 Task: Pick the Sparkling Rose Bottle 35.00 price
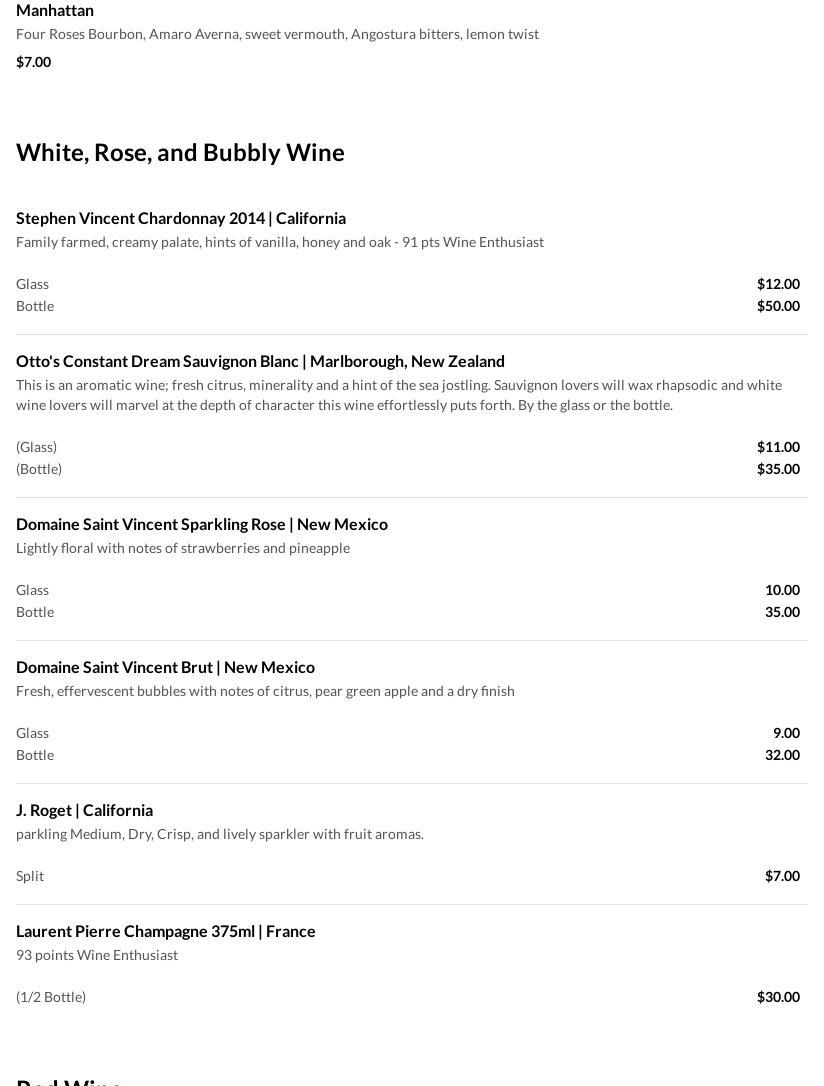[782, 612]
